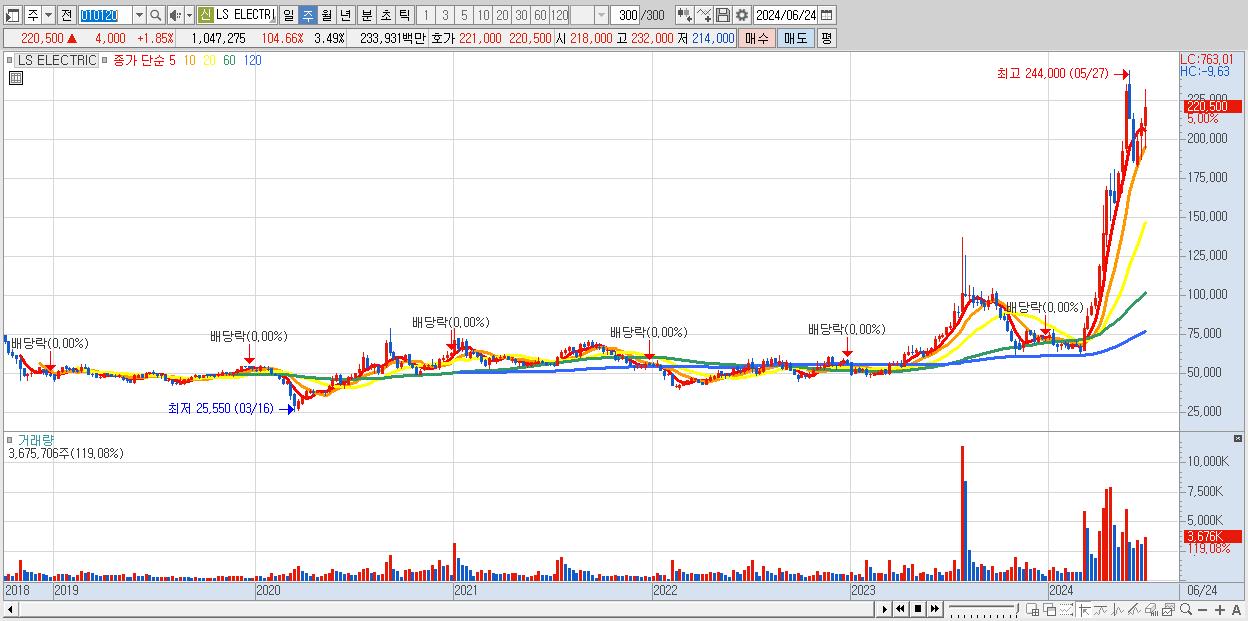Image resolution: width=1248 pixels, height=621 pixels.
Task: Select the 초 second period button
Action: (386, 15)
